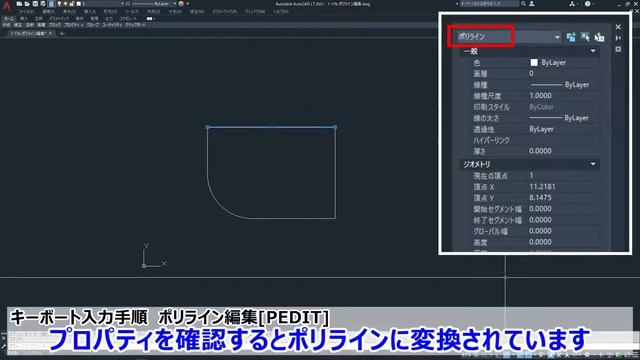The image size is (640, 360).
Task: Toggle PICKADD icon in Properties palette
Action: point(571,37)
